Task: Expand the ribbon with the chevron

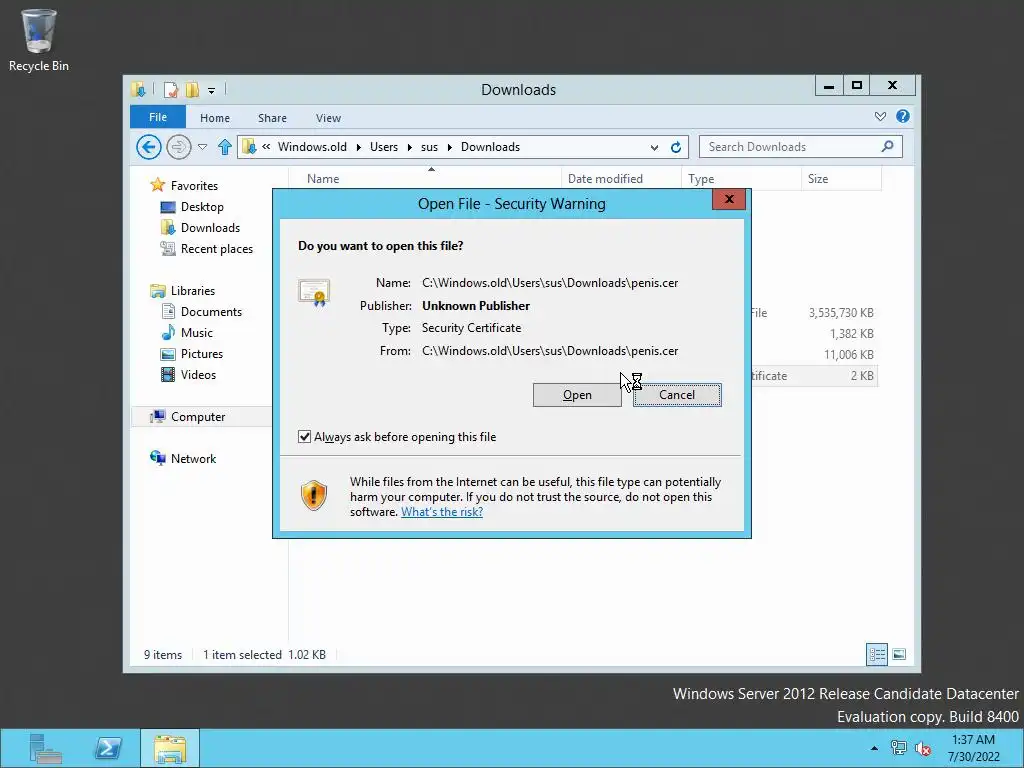Action: click(x=880, y=116)
